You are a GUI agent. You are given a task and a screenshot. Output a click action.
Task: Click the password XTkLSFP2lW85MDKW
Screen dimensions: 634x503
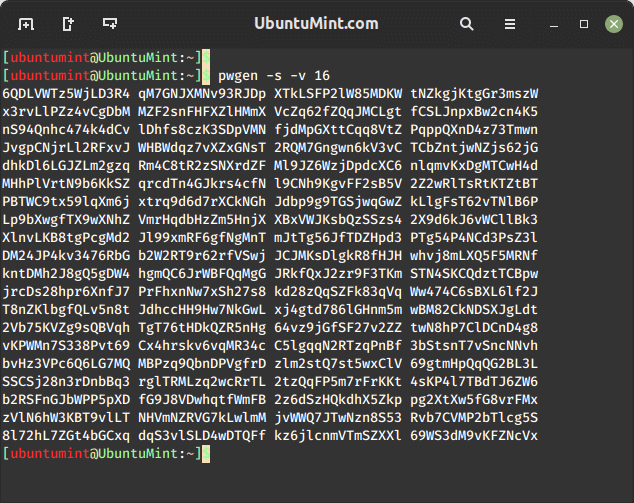338,94
